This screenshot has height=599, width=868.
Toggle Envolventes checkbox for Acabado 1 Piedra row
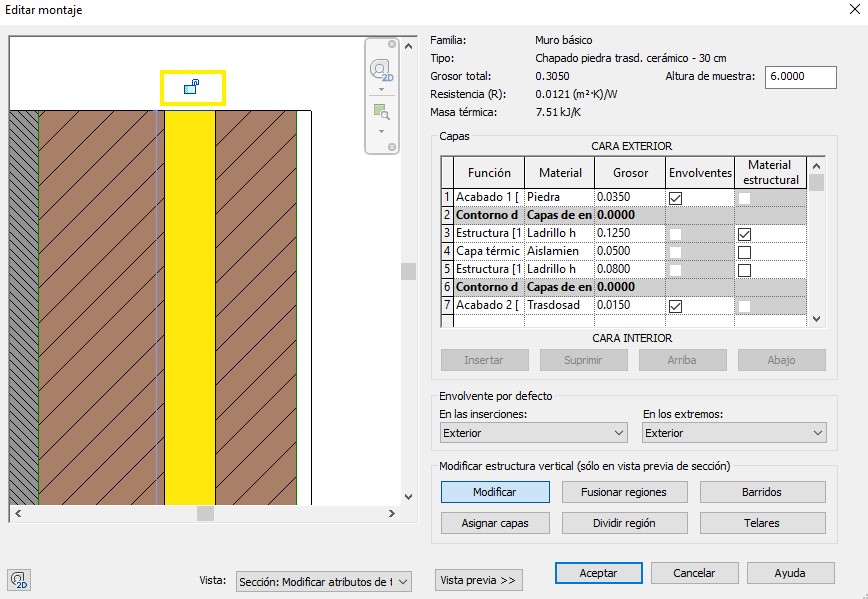coord(675,198)
